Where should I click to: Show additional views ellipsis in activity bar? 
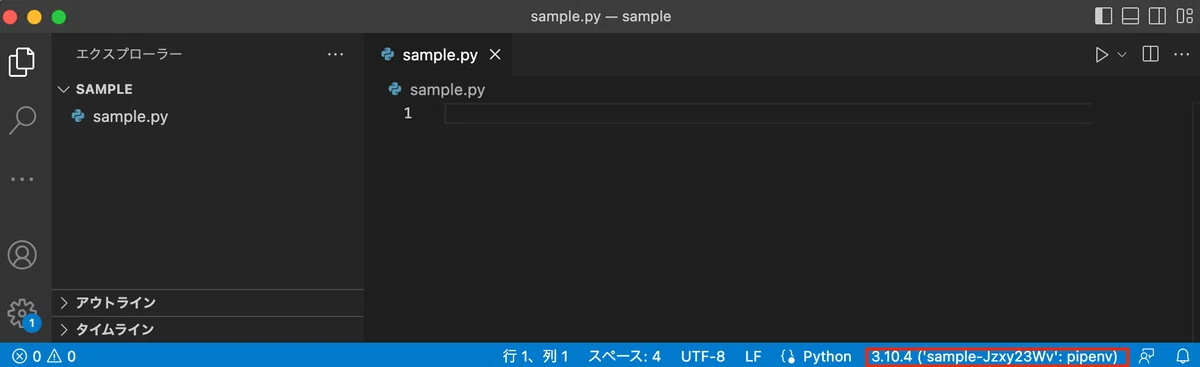coord(22,179)
